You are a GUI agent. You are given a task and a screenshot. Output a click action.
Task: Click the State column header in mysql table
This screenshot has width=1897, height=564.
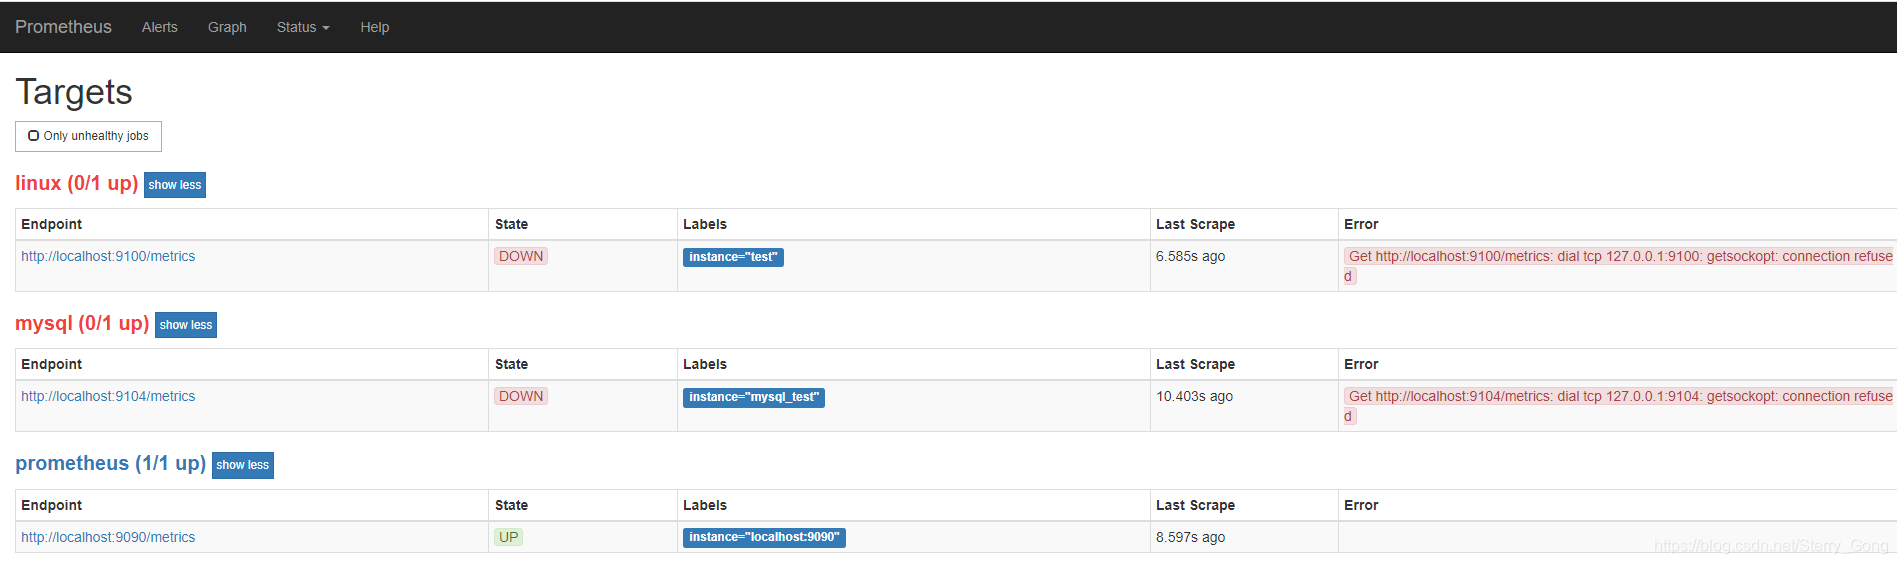(x=511, y=364)
